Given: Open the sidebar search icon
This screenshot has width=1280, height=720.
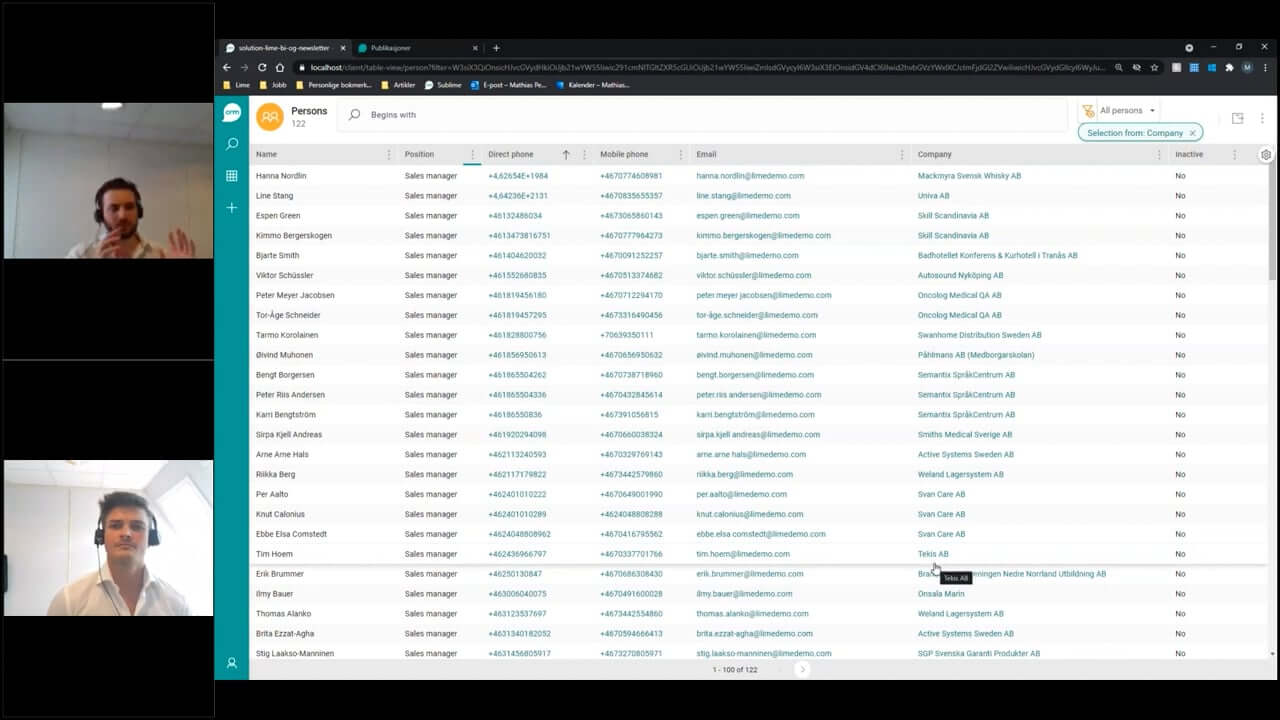Looking at the screenshot, I should 232,144.
